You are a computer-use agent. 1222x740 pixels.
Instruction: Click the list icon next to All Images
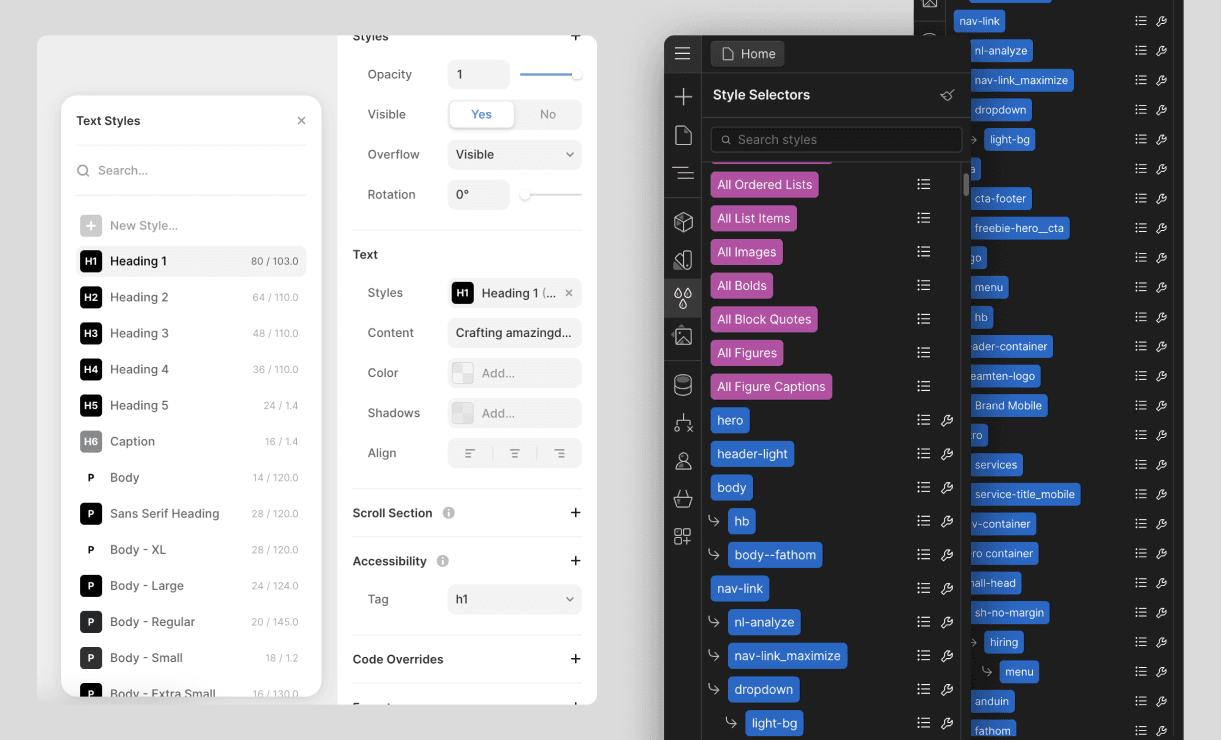(923, 251)
